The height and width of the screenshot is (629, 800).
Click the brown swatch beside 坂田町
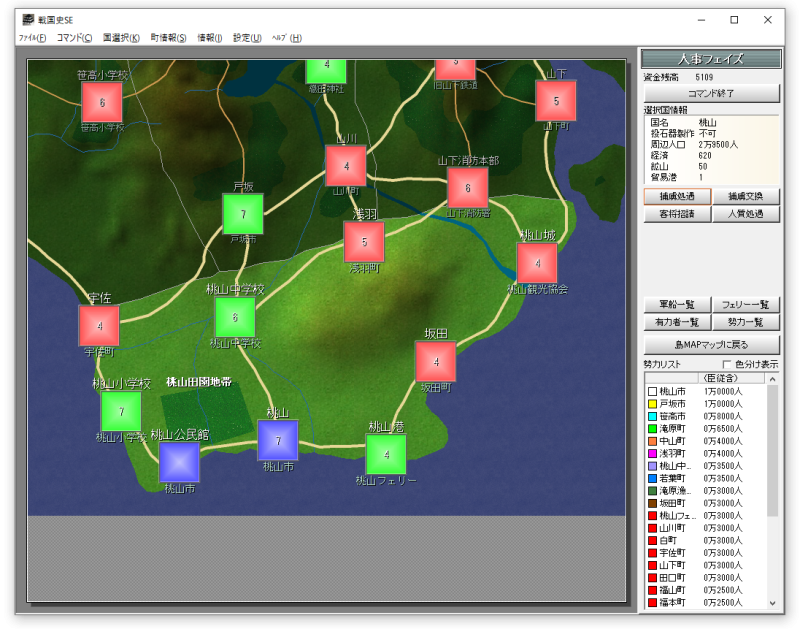pos(652,504)
